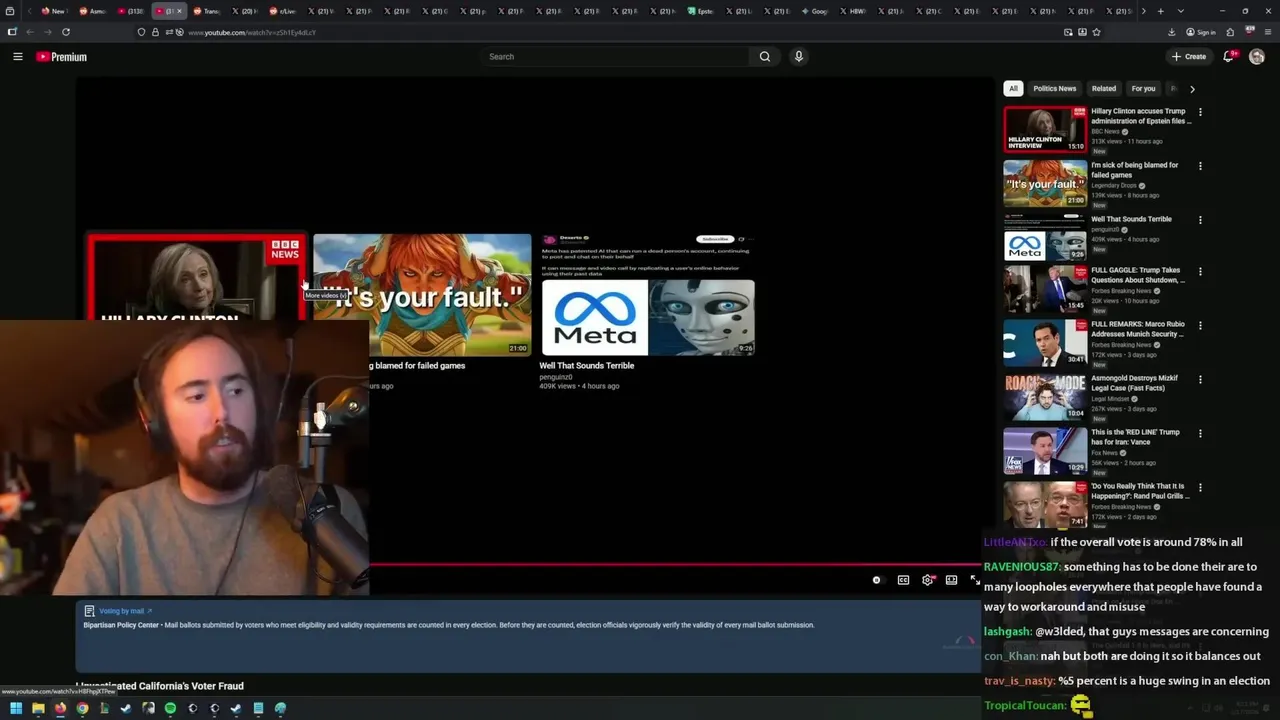Open options for FULL GAGGLE Trump video
Screen dimensions: 1280x720
point(1200,271)
